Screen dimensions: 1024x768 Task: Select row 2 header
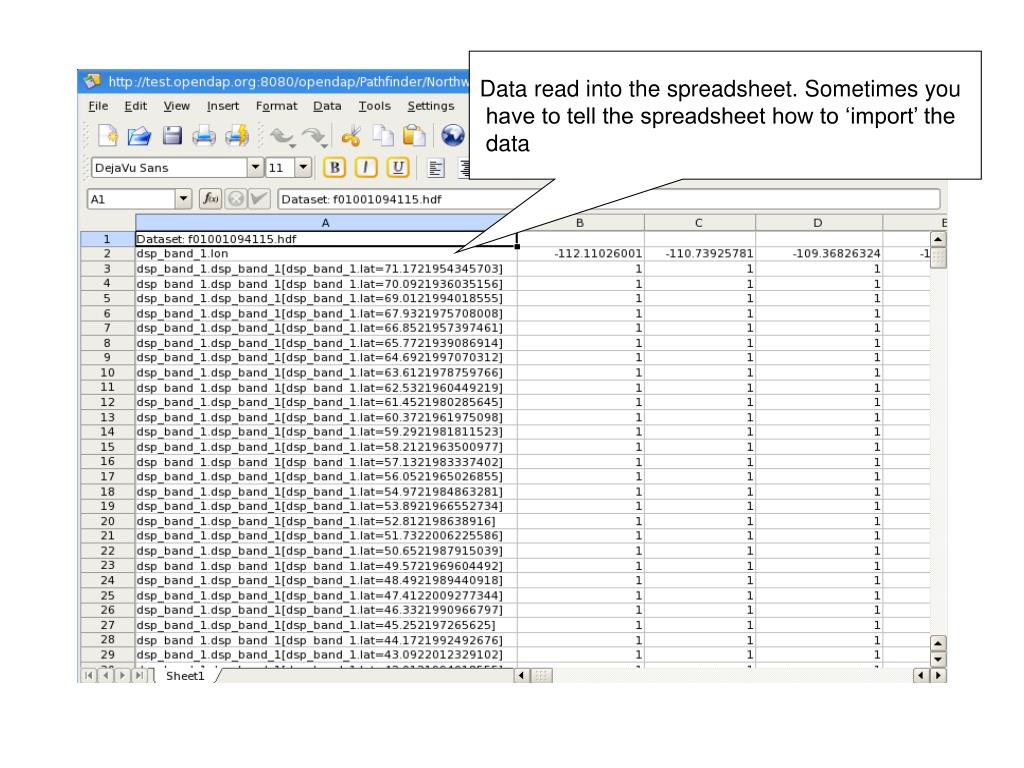107,253
